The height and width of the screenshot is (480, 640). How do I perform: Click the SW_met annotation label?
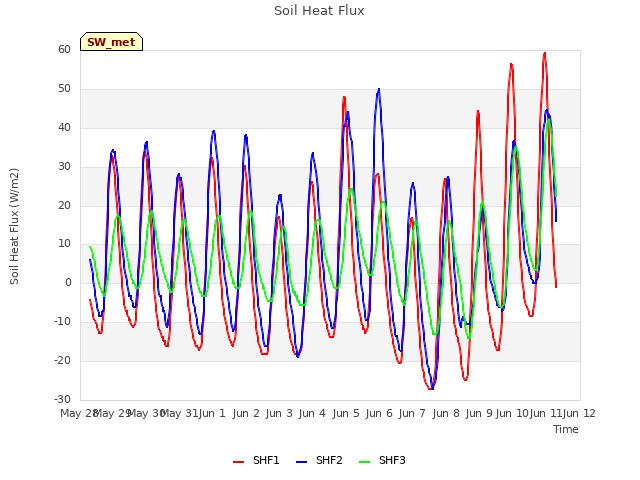[111, 42]
